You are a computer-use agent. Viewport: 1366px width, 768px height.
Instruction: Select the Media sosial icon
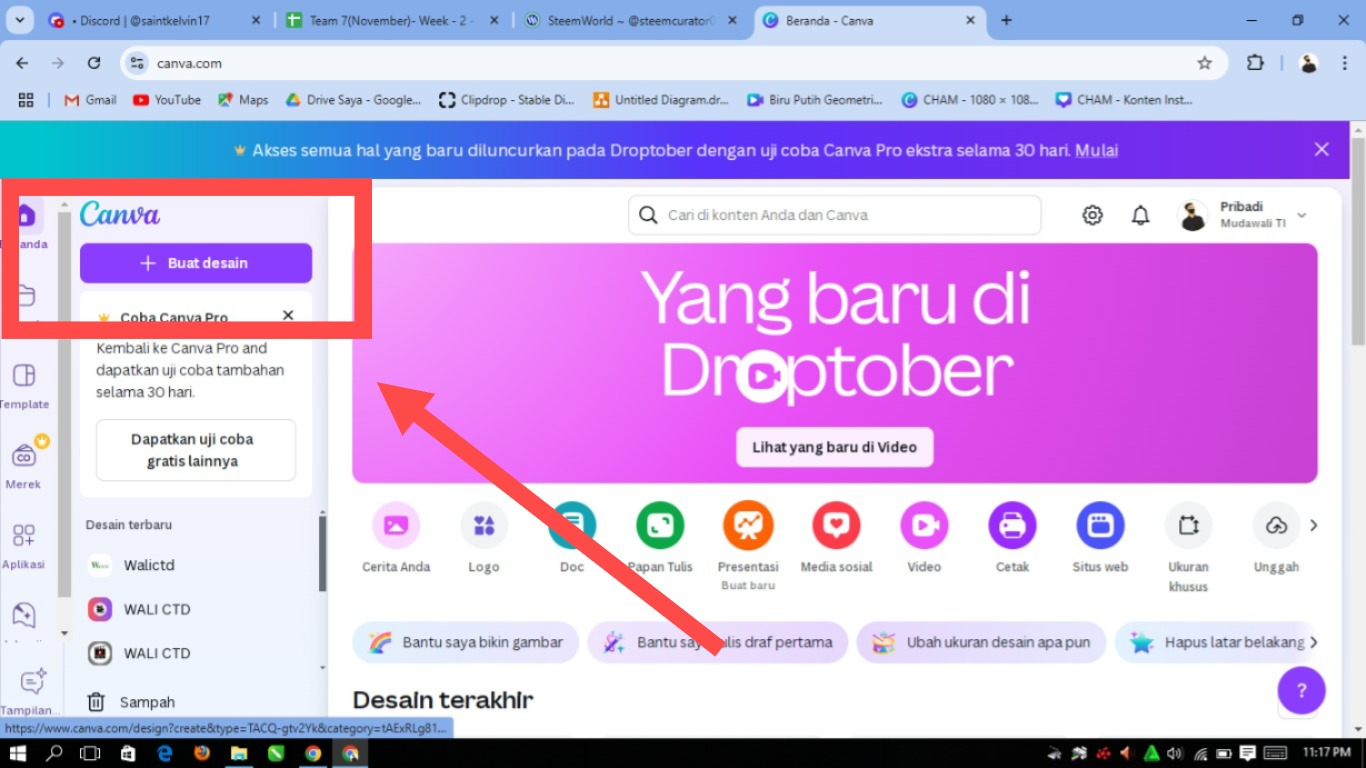click(x=836, y=526)
